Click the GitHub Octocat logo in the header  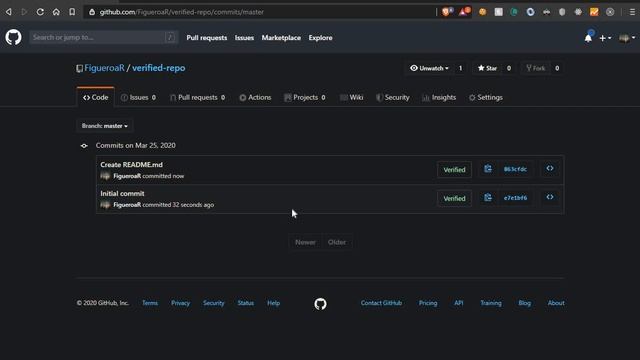(13, 37)
